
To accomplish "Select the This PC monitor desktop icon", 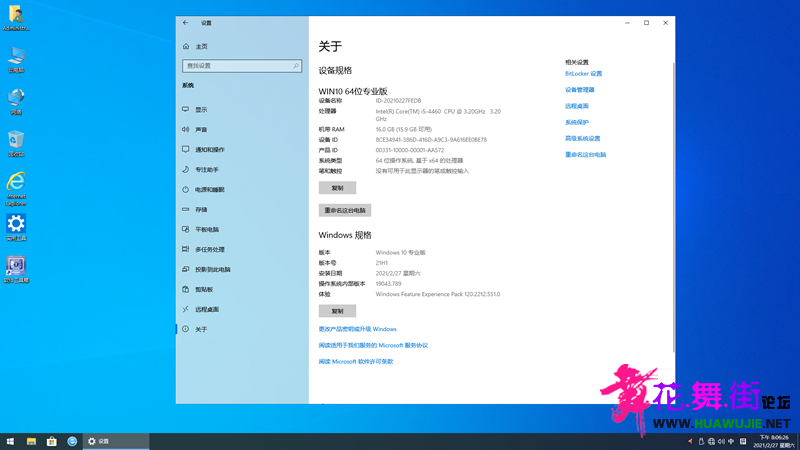I will [16, 60].
